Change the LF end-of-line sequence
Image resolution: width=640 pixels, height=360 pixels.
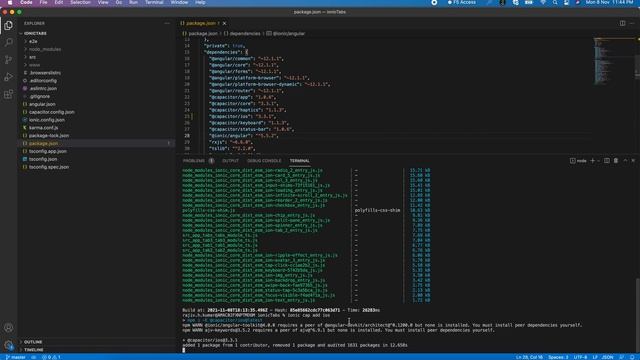point(595,357)
